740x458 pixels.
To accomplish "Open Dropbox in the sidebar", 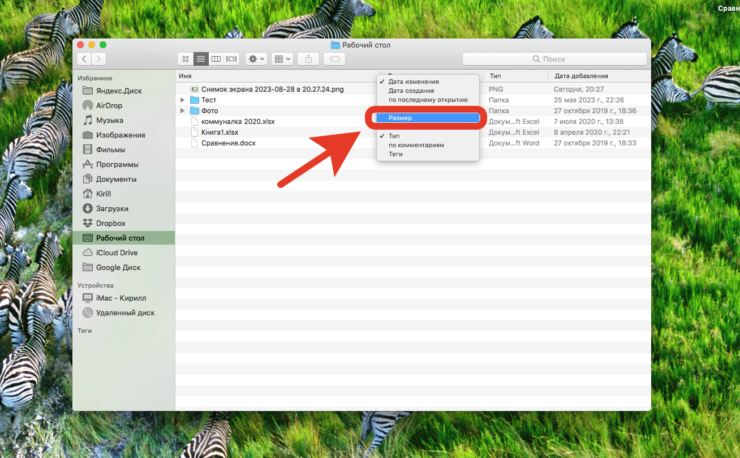I will (x=110, y=223).
